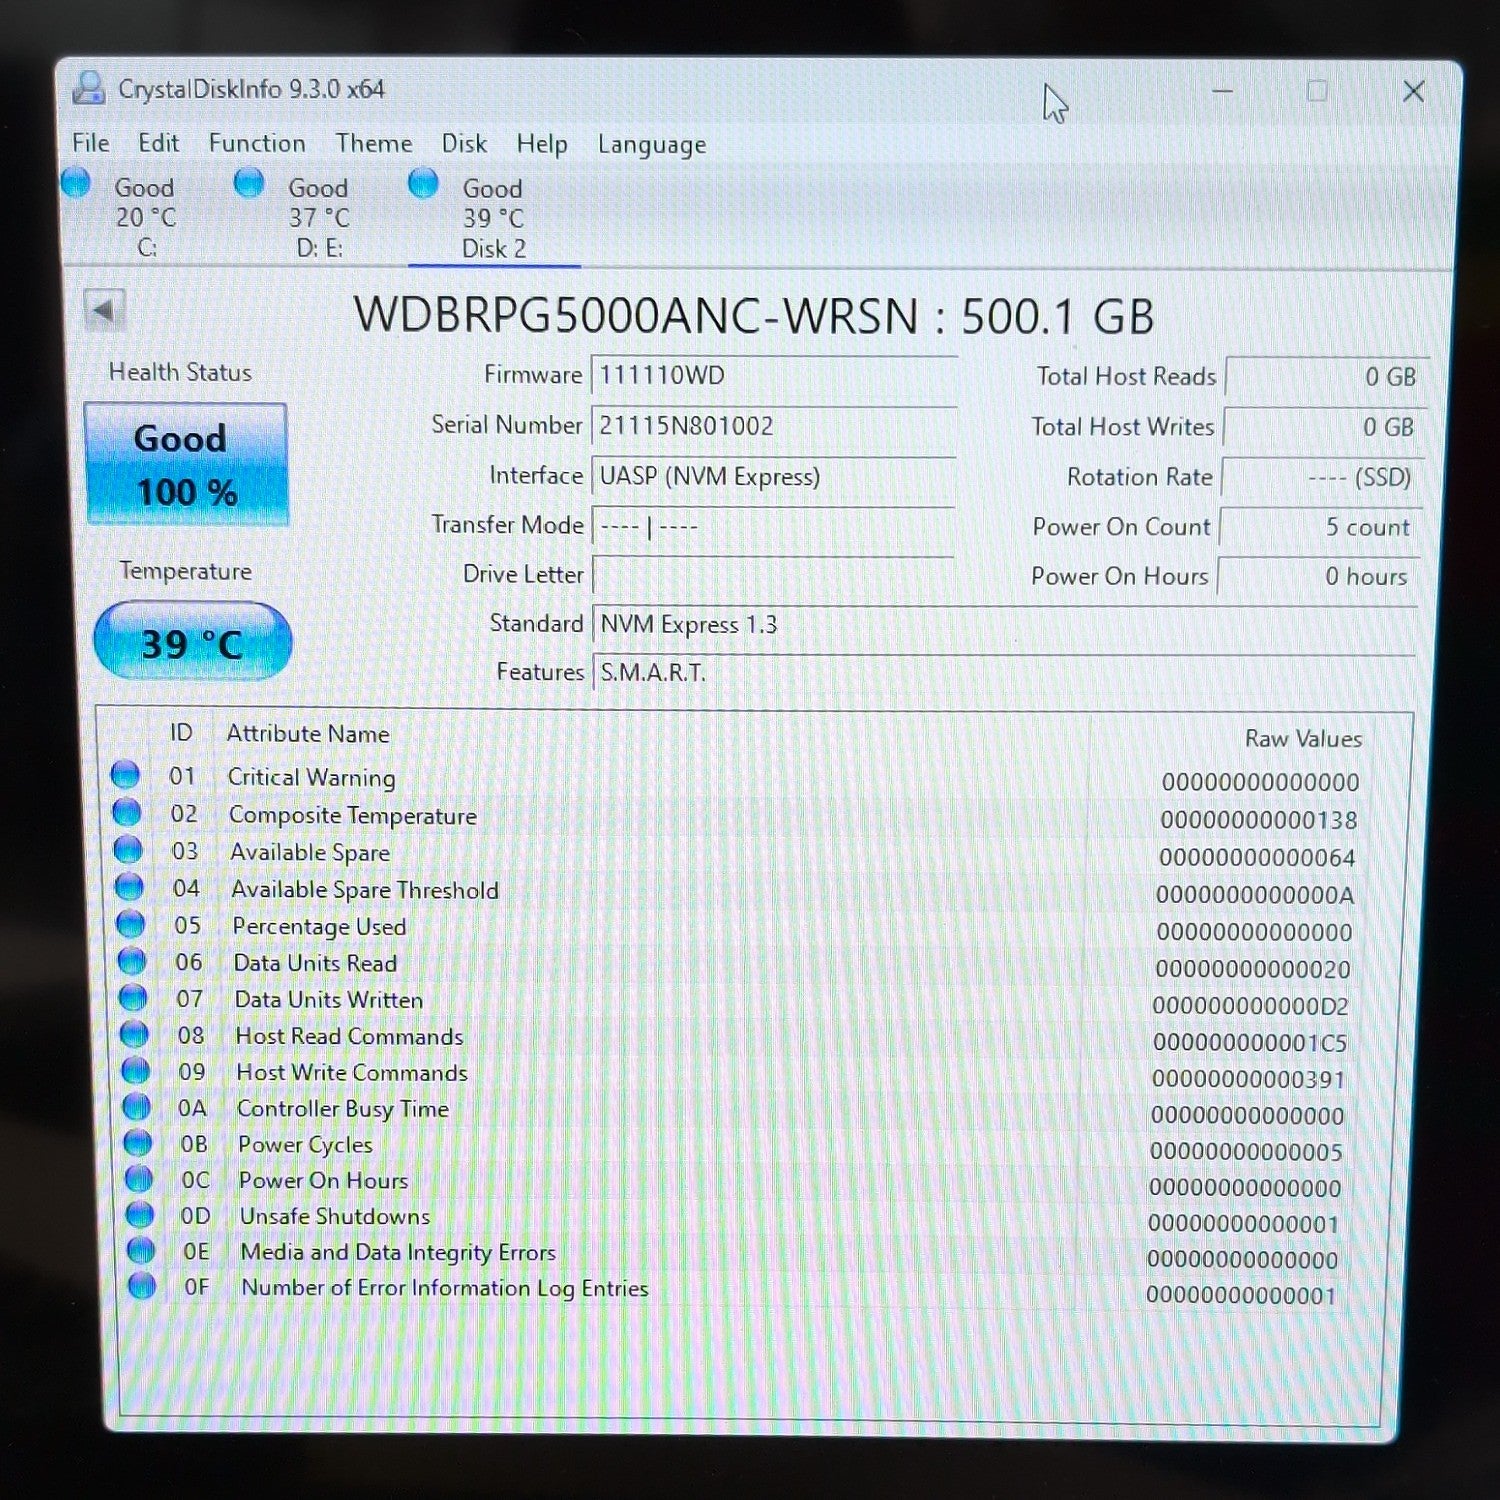Open the Disk menu
Viewport: 1500px width, 1500px height.
click(x=465, y=144)
